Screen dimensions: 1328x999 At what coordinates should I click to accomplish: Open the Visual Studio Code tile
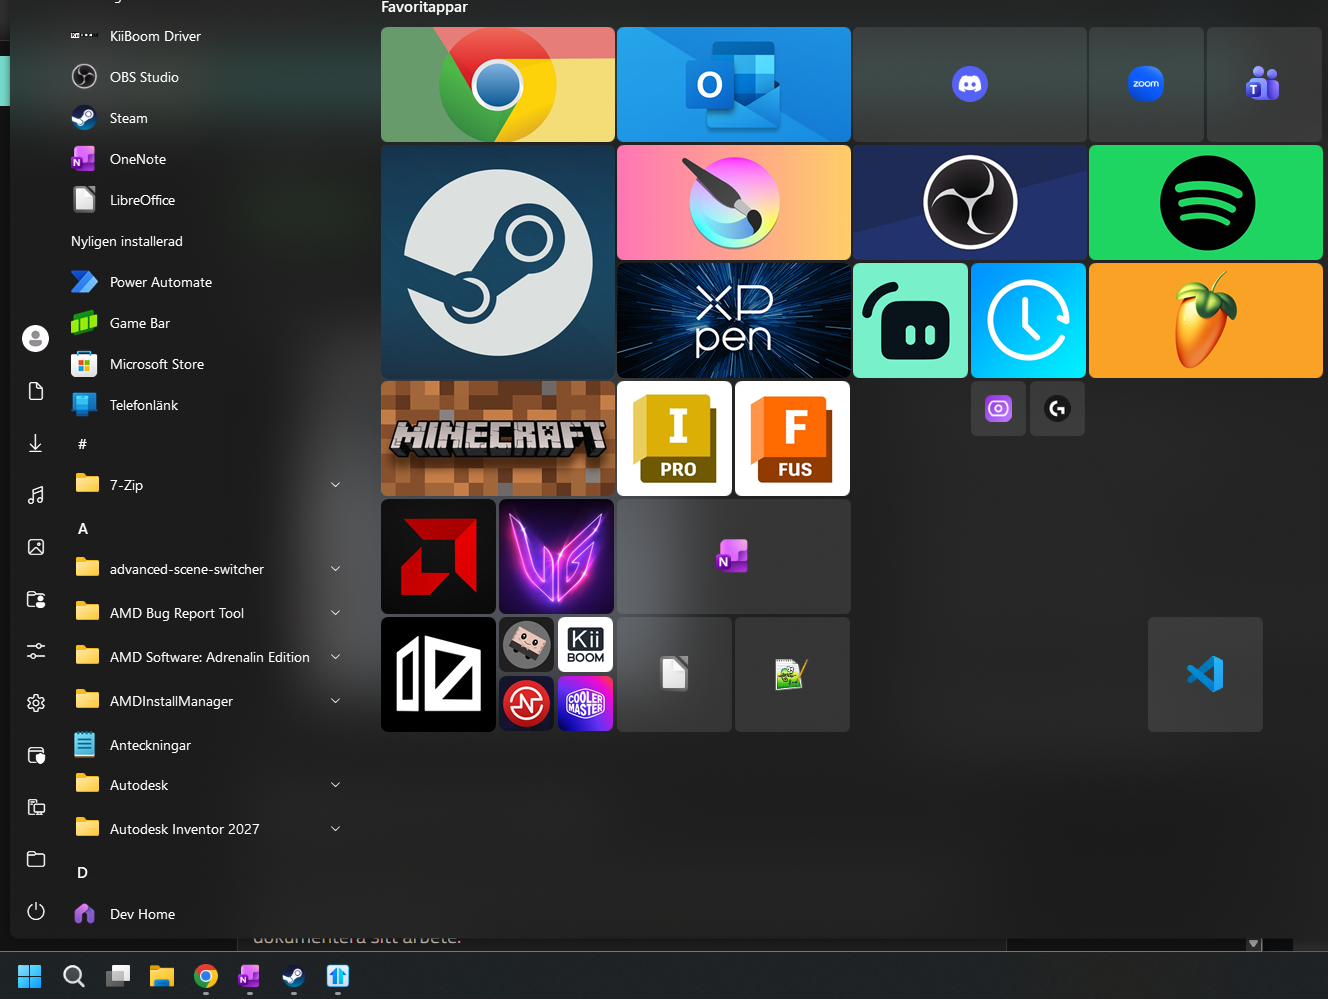[x=1205, y=675]
